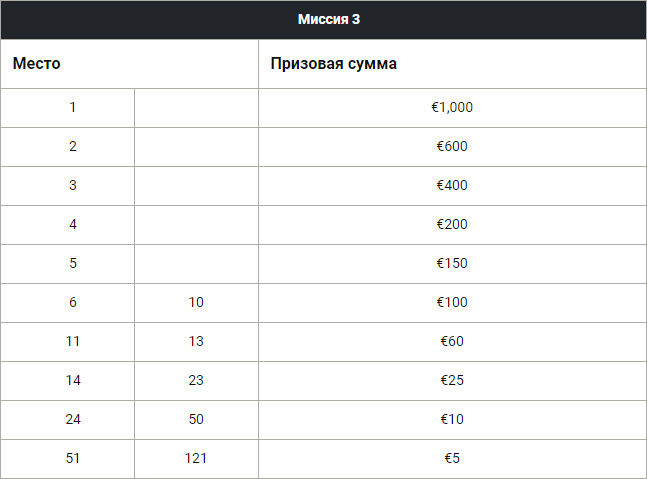This screenshot has width=647, height=479.
Task: Select the €150 prize cell
Action: [x=452, y=263]
